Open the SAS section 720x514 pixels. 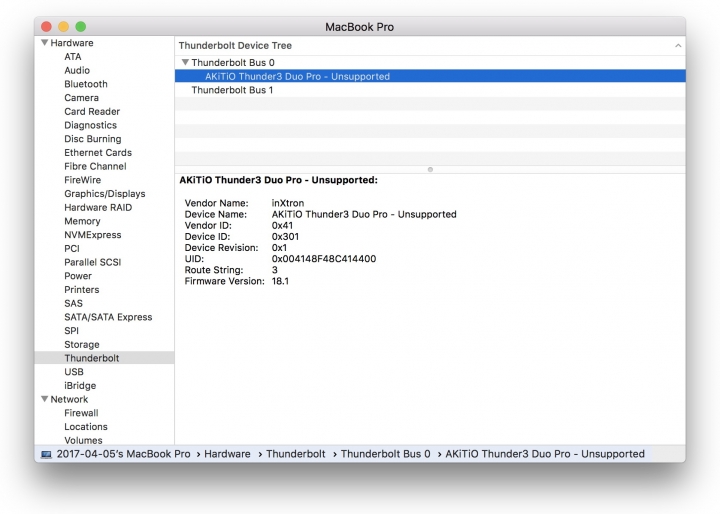73,303
